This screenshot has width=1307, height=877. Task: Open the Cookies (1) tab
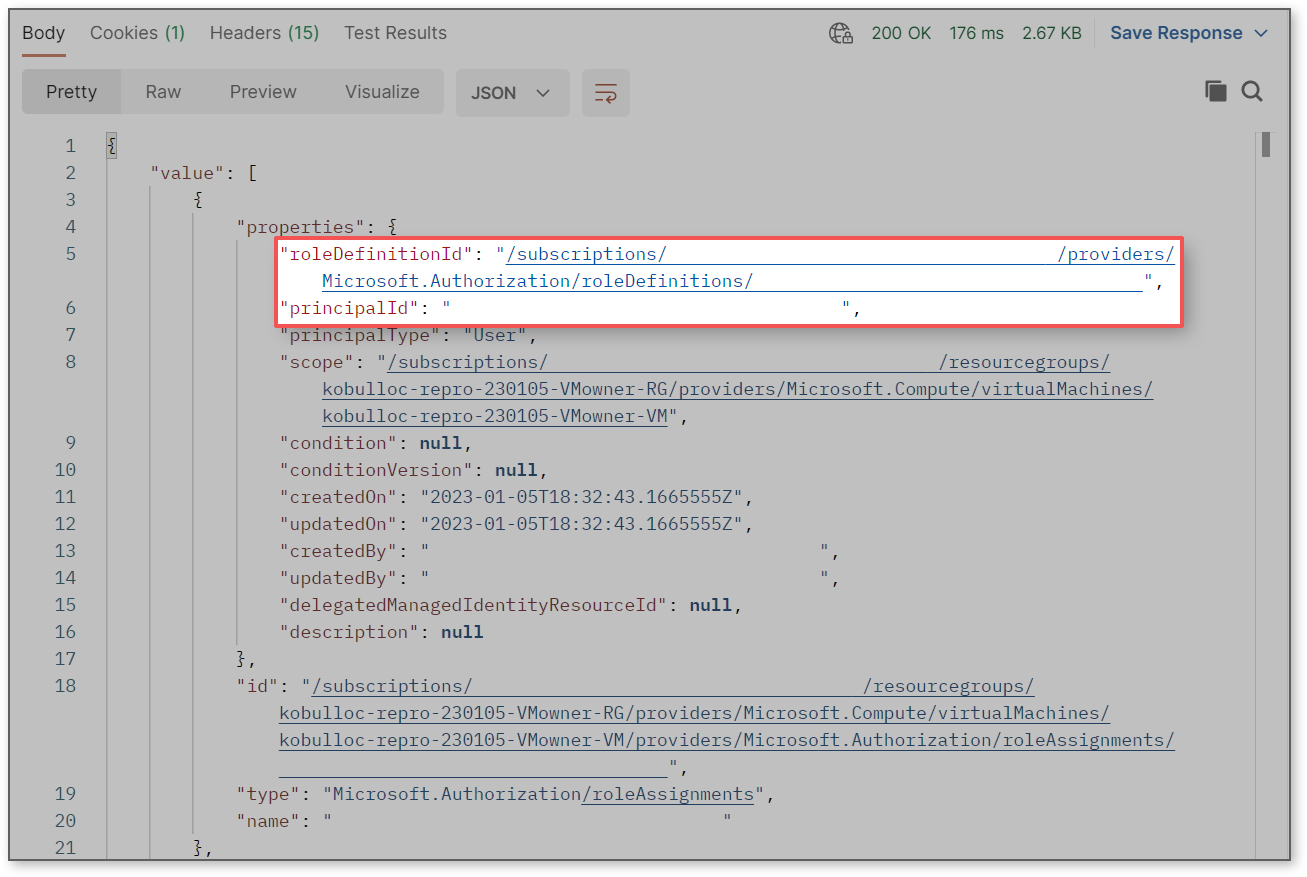(137, 33)
